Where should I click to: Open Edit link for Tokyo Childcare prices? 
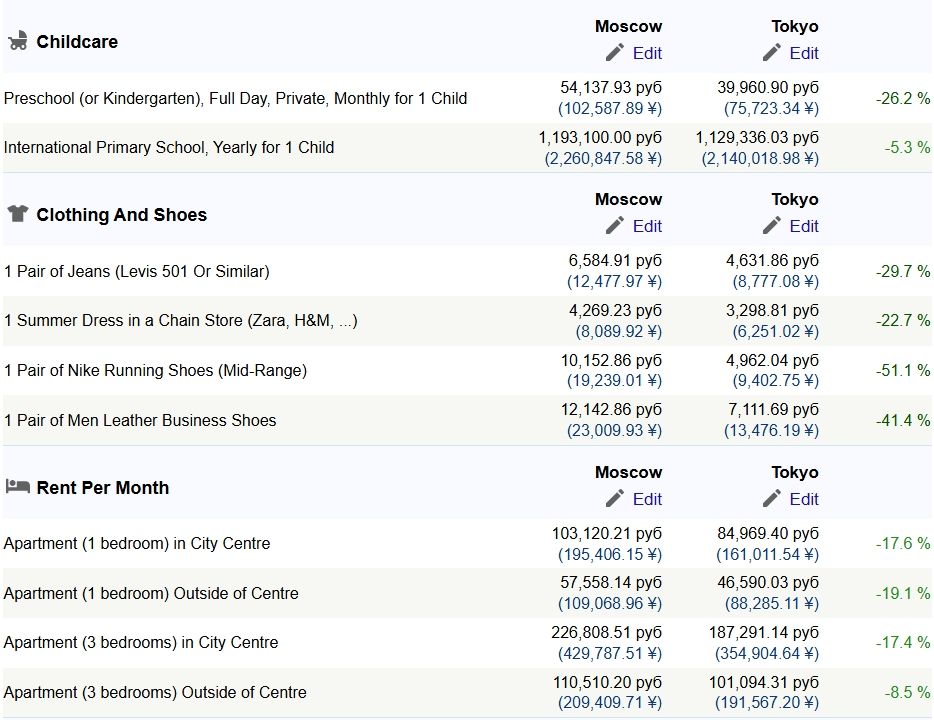804,53
